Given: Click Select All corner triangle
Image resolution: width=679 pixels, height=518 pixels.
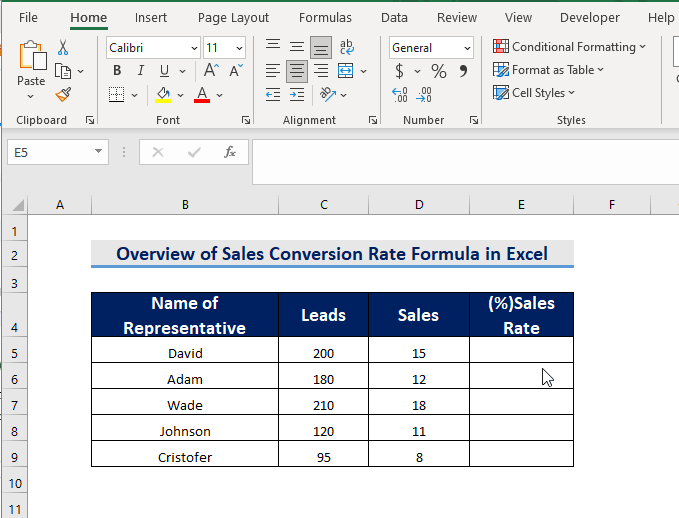Looking at the screenshot, I should point(17,205).
